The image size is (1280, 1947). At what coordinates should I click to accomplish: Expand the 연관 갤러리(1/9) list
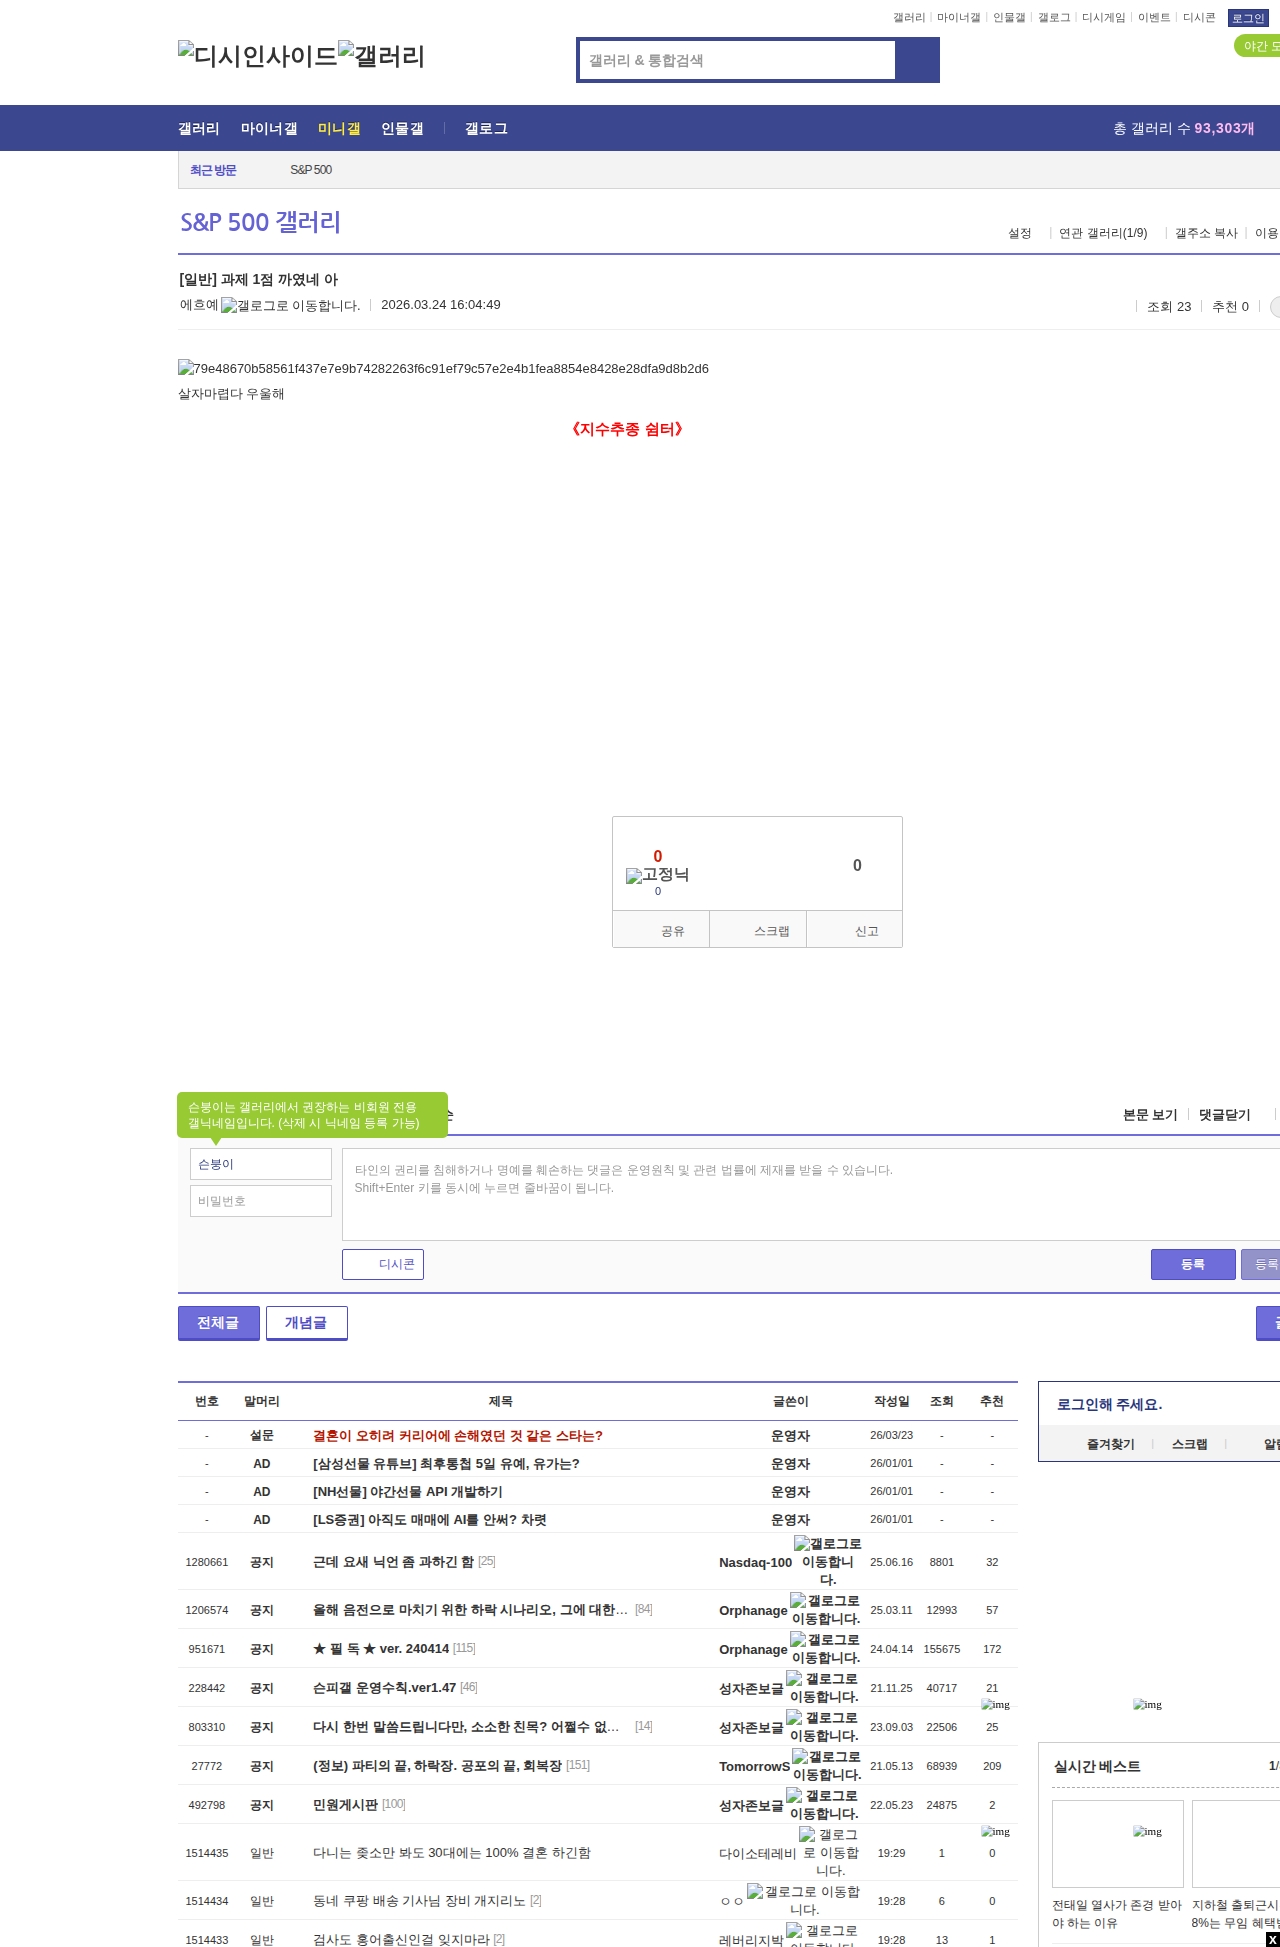point(1103,233)
